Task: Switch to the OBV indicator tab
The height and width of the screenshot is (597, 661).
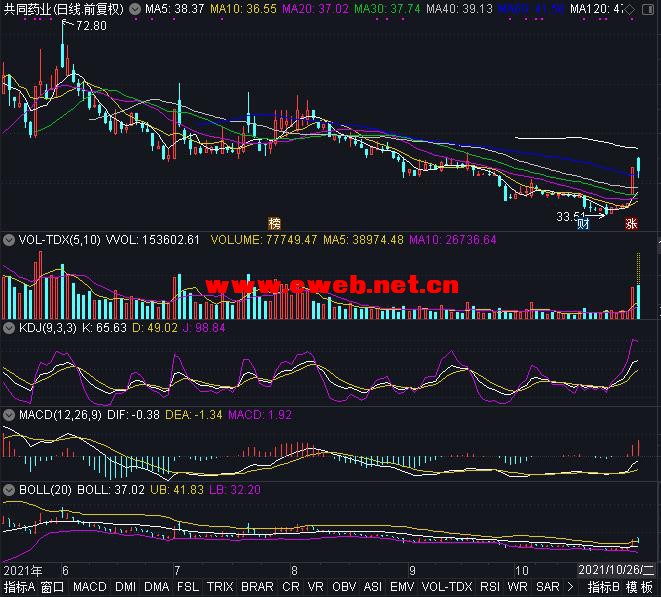Action: coord(343,587)
